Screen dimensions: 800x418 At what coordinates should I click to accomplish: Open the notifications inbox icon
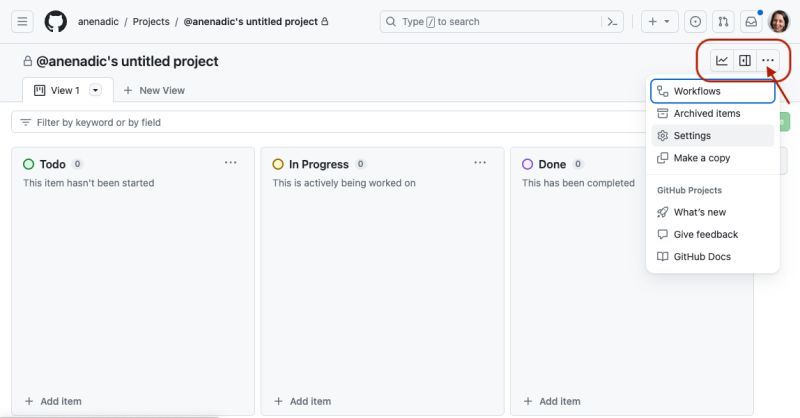pos(751,22)
